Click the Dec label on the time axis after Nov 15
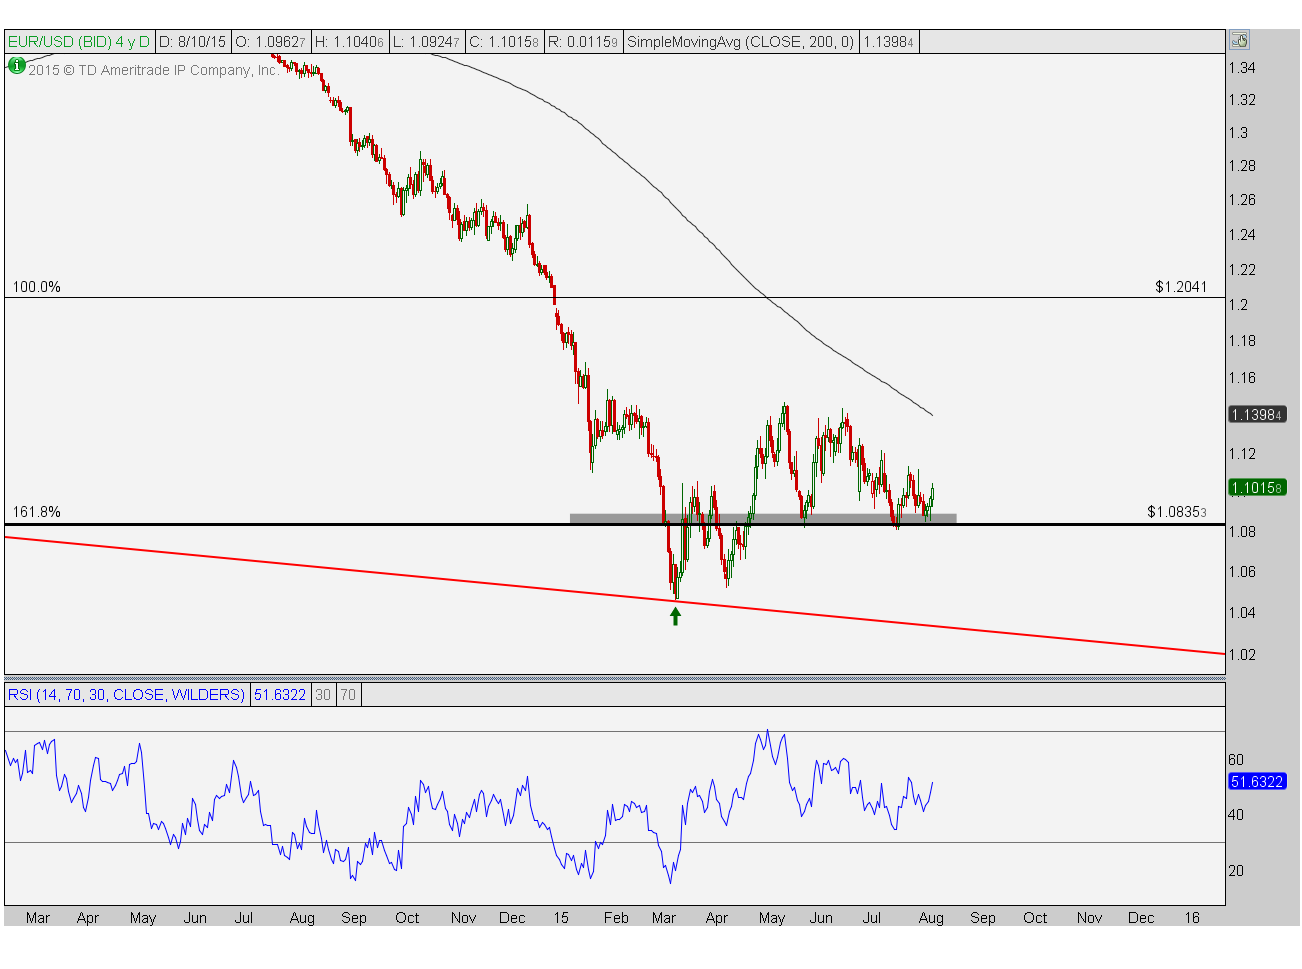The height and width of the screenshot is (969, 1302). [1141, 918]
